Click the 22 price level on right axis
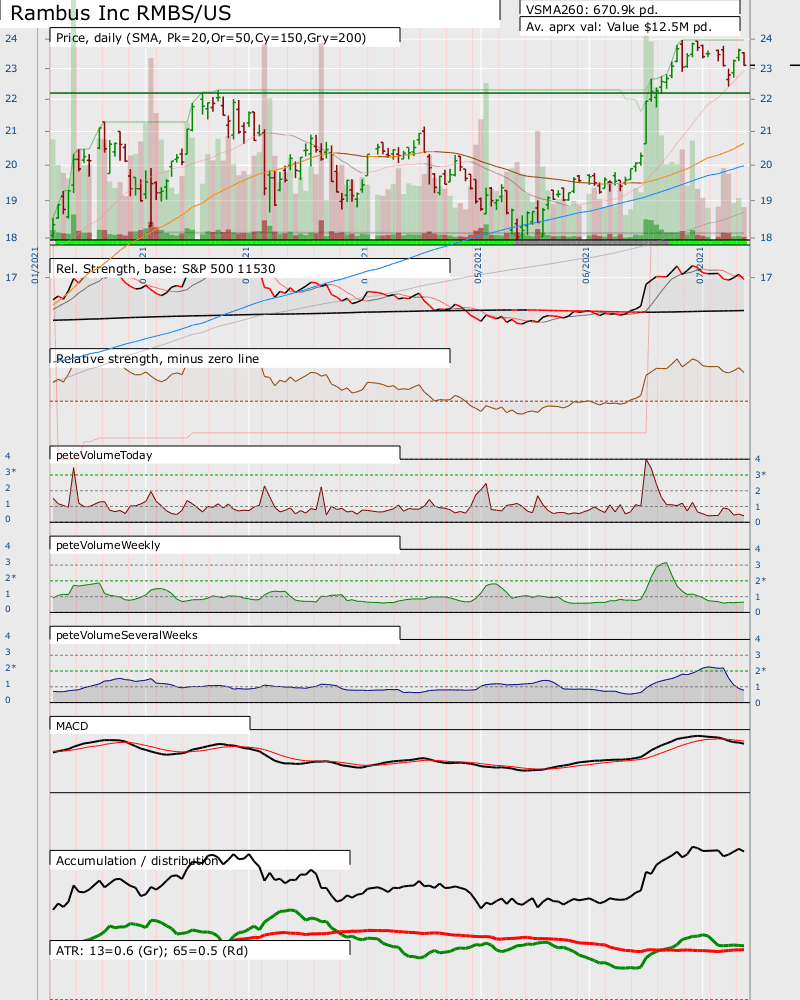Image resolution: width=800 pixels, height=1000 pixels. pos(766,98)
